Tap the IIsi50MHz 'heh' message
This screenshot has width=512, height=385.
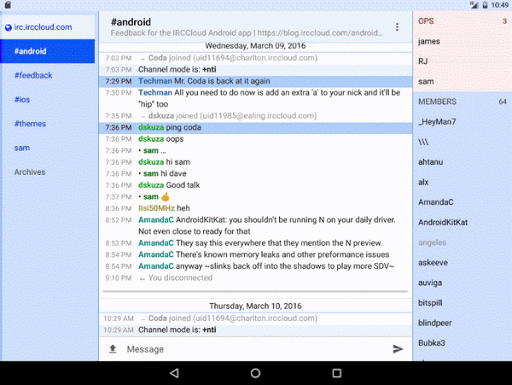[256, 208]
